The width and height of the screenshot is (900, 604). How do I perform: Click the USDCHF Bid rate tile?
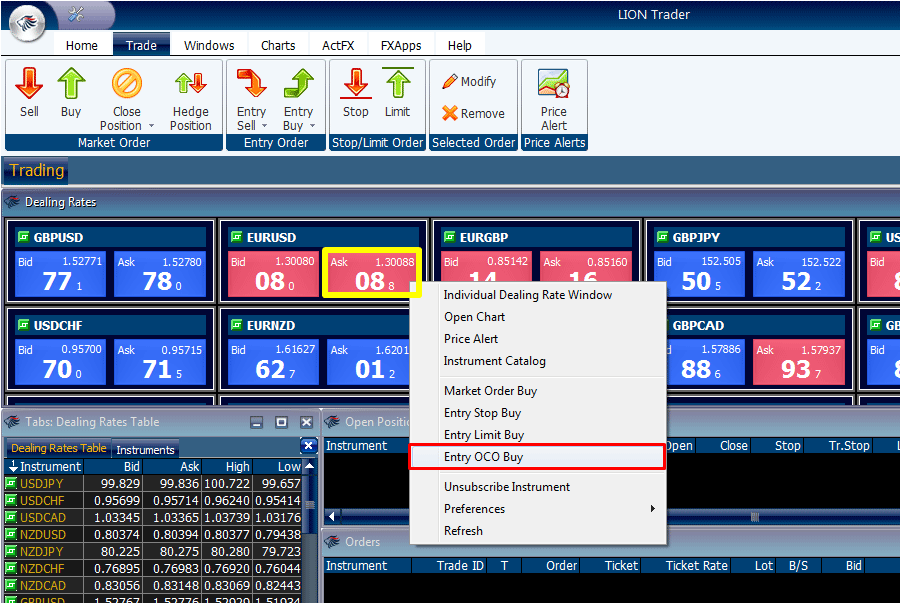[60, 362]
